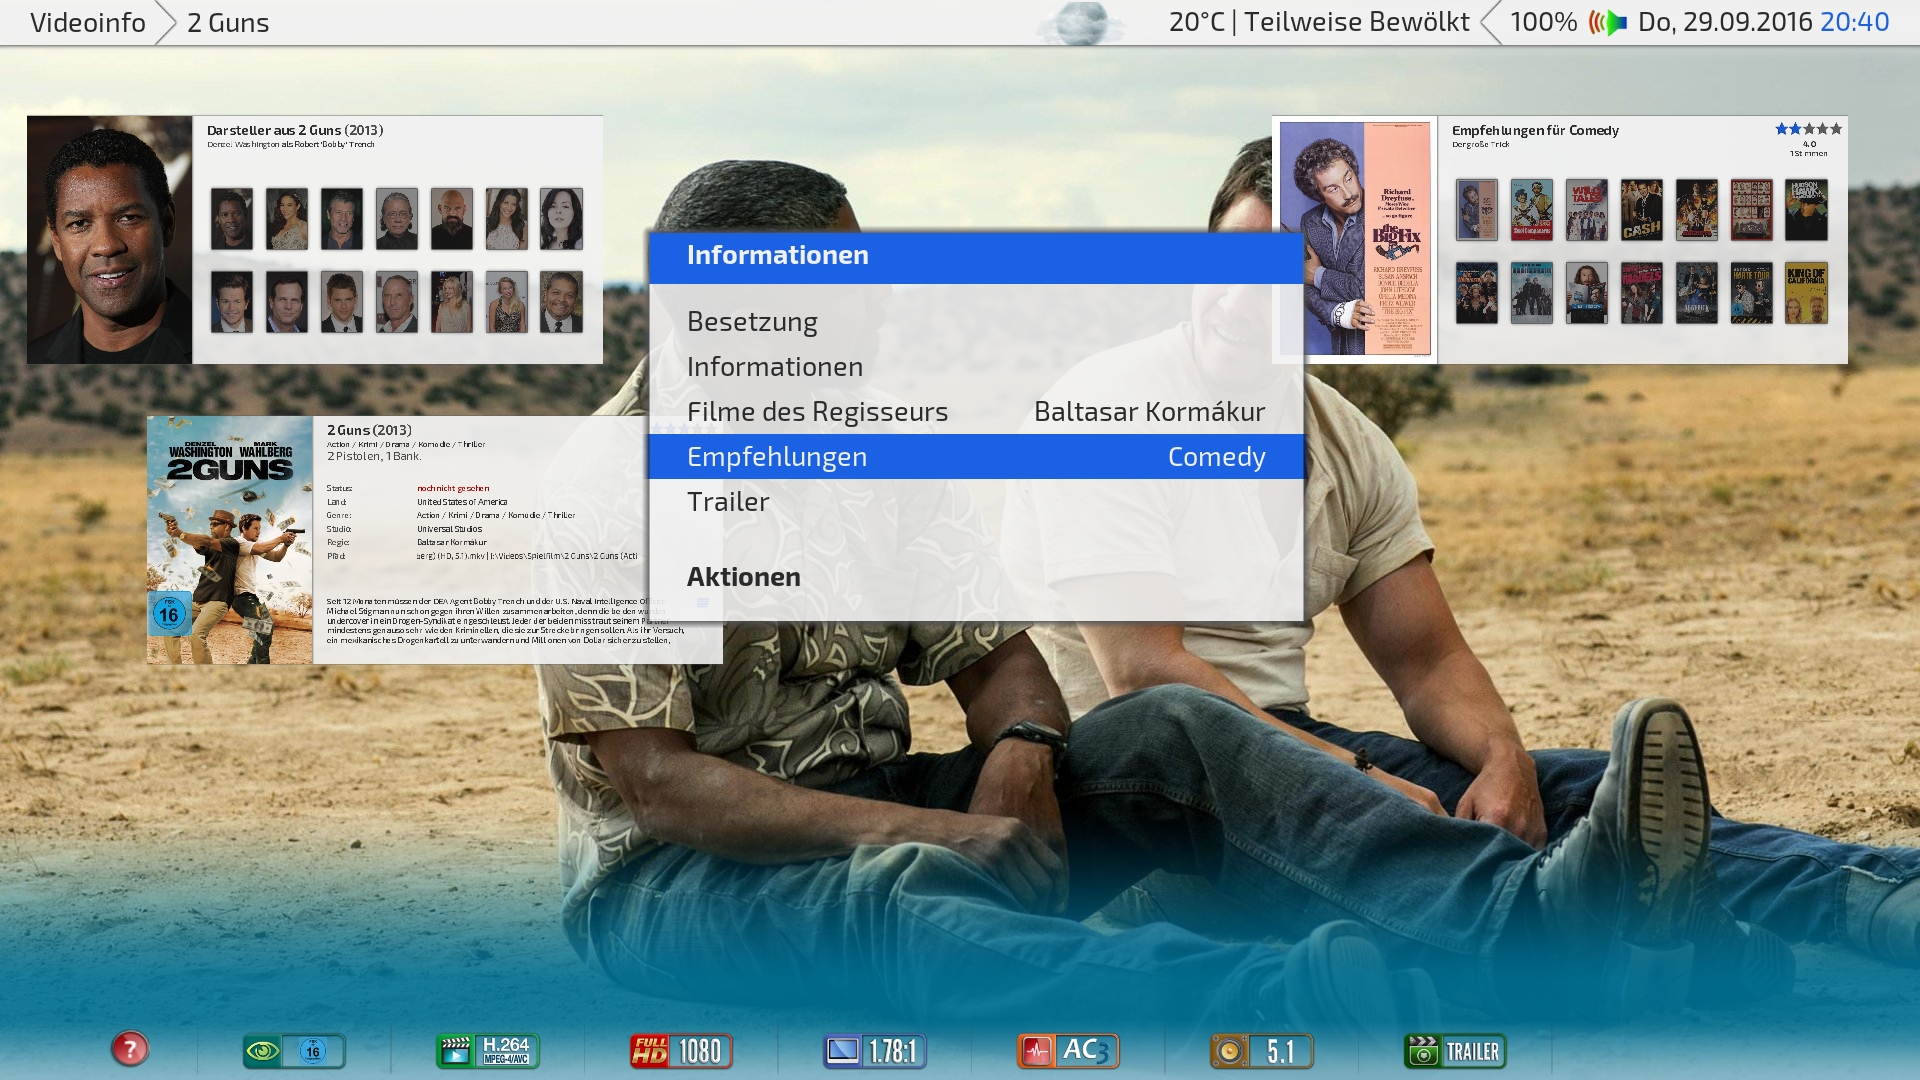1920x1080 pixels.
Task: Click the Full HD 1080 resolution flag
Action: pos(681,1051)
